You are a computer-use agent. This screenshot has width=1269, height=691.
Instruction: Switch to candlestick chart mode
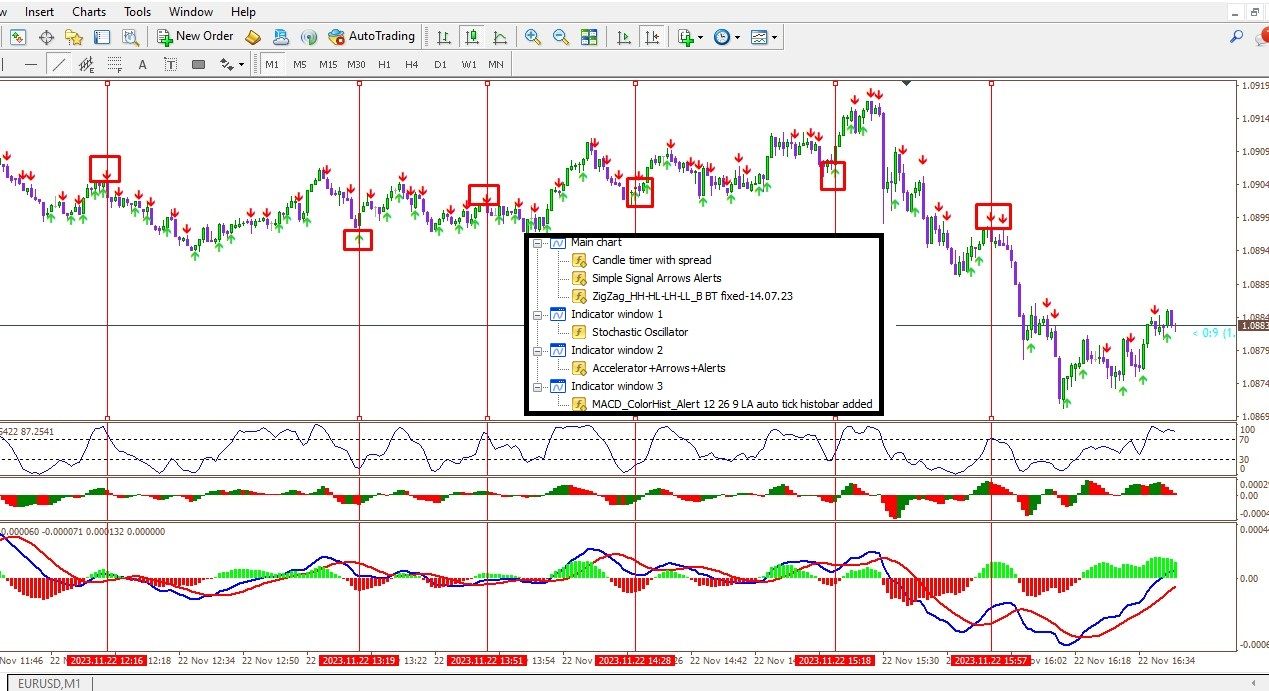coord(471,37)
